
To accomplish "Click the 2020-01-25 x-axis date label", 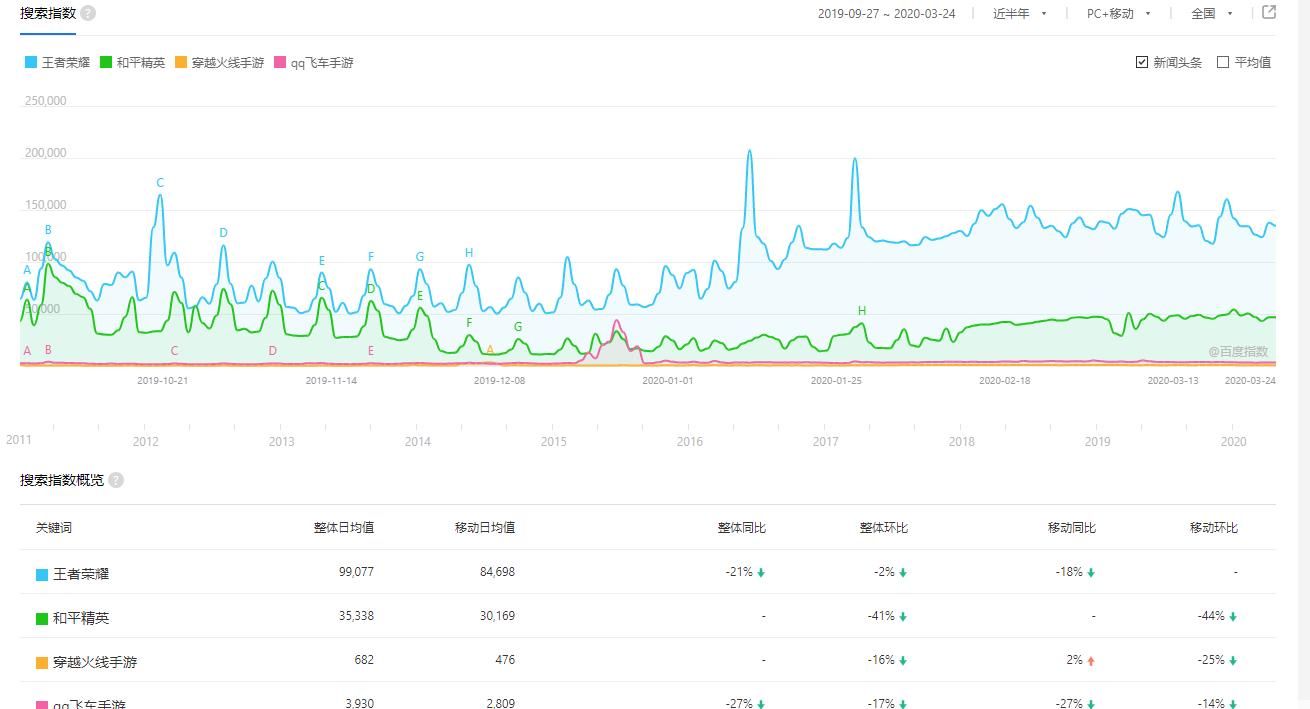I will point(835,381).
